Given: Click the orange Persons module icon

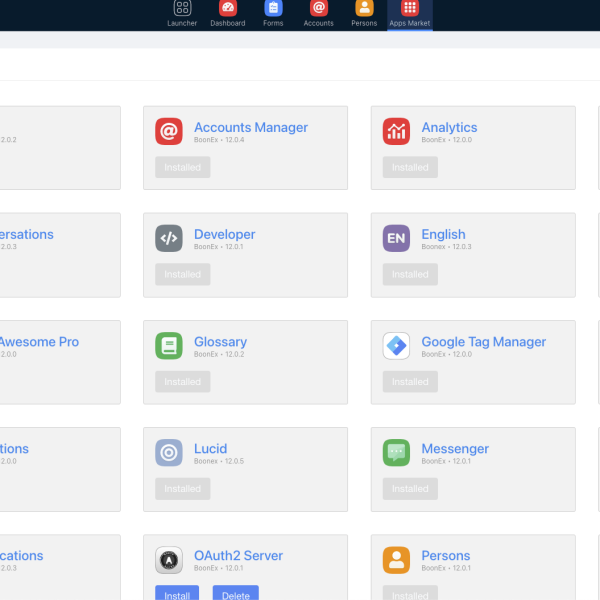Looking at the screenshot, I should point(396,560).
